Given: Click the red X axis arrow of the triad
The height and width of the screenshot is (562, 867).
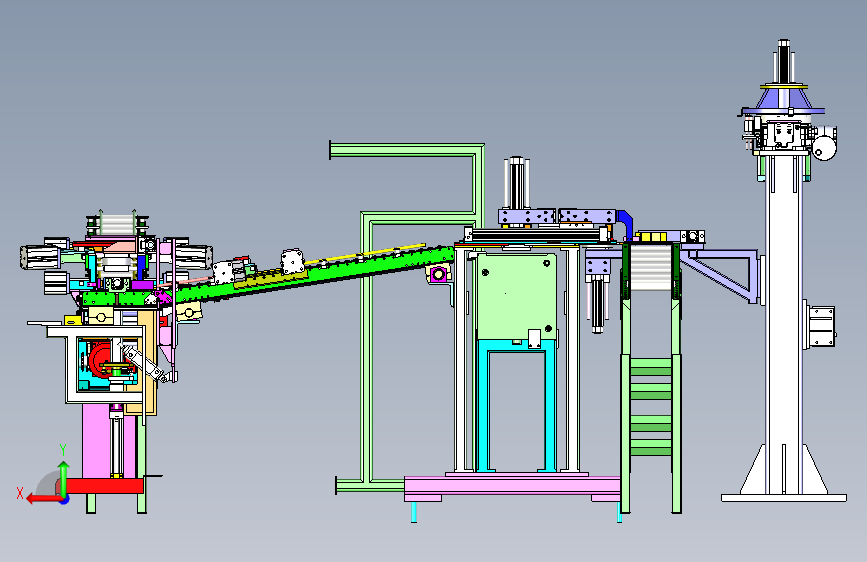Looking at the screenshot, I should pyautogui.click(x=44, y=499).
